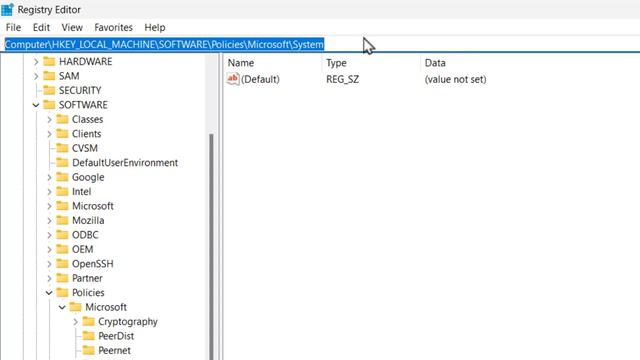The height and width of the screenshot is (360, 640).
Task: Click the HARDWARE folder icon
Action: 49,61
